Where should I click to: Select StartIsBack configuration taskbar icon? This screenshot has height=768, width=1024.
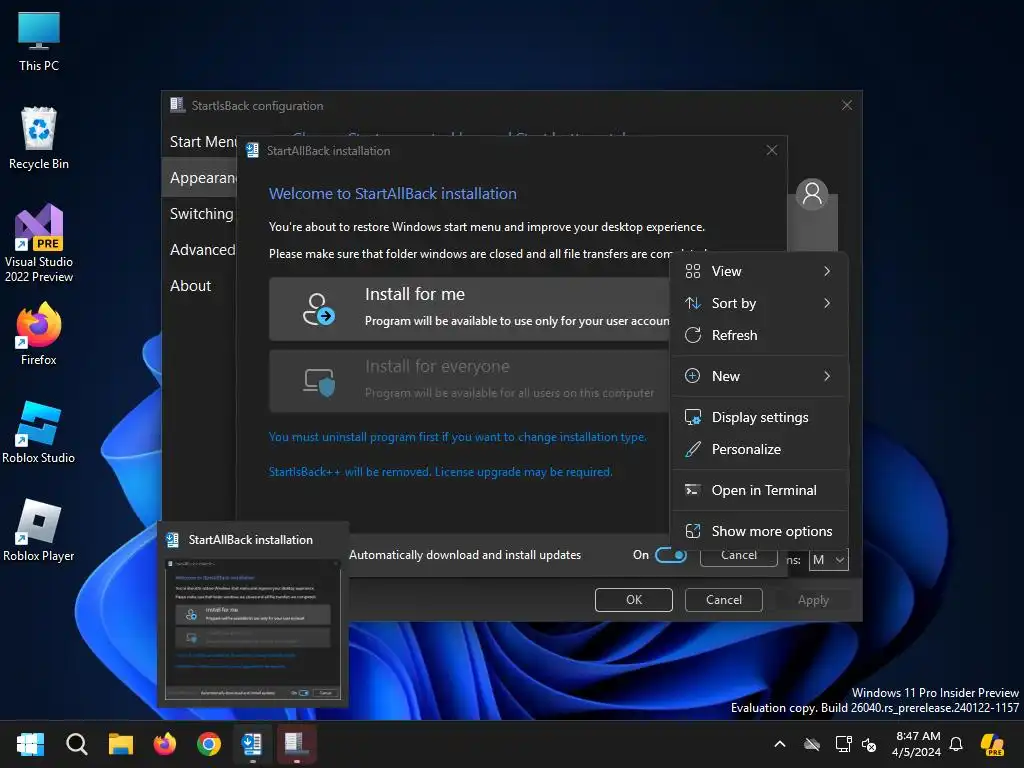point(296,744)
